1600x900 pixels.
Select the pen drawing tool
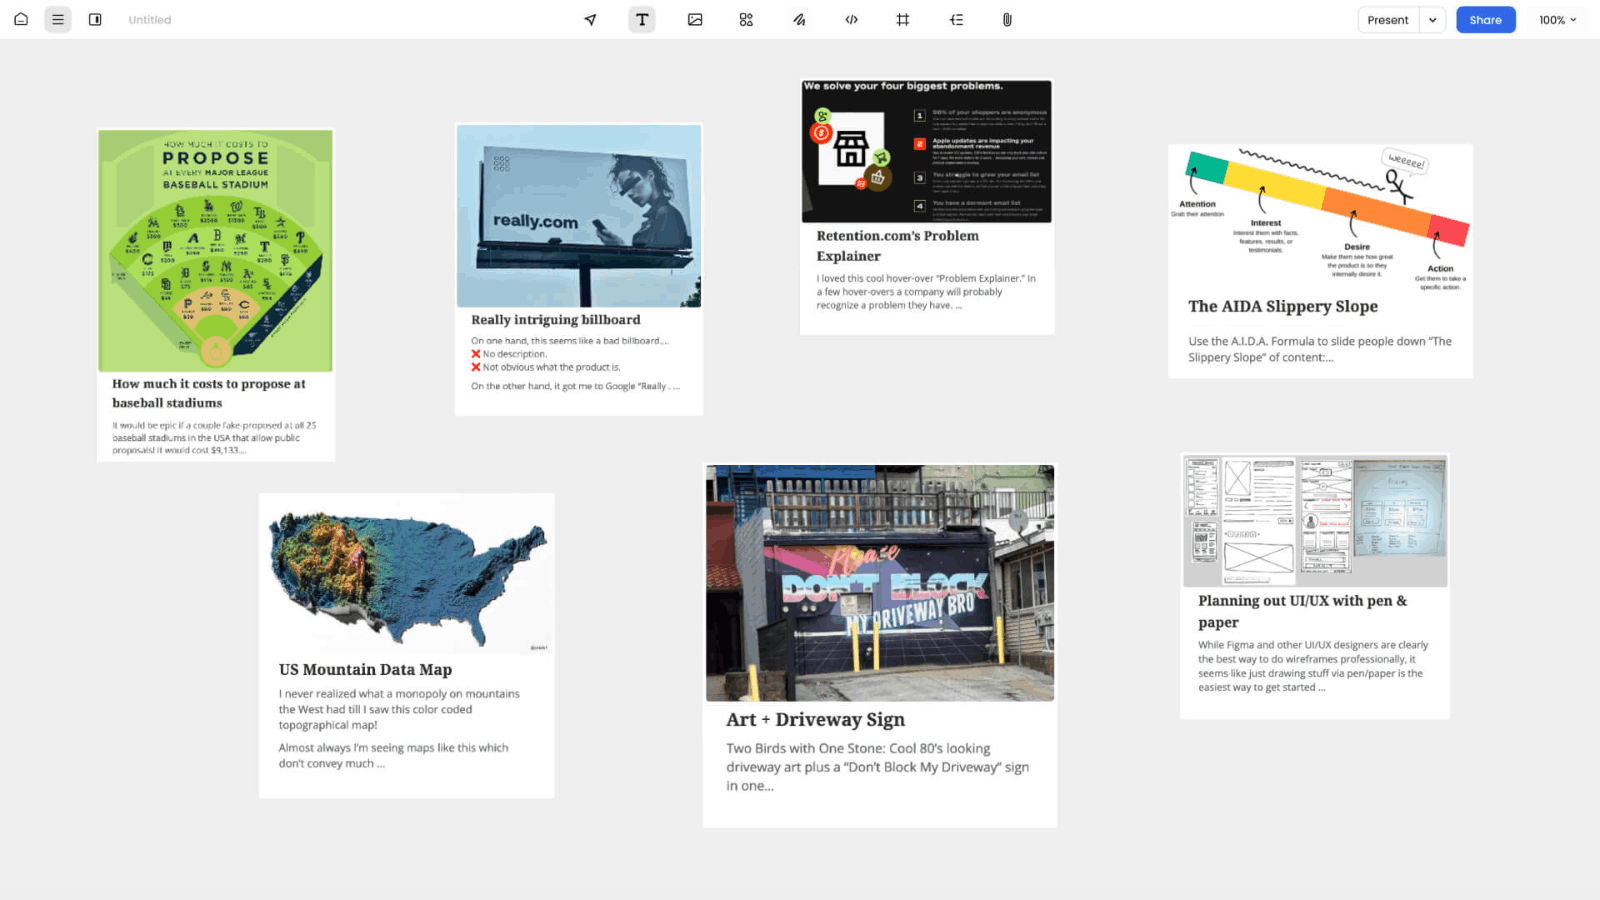coord(799,20)
